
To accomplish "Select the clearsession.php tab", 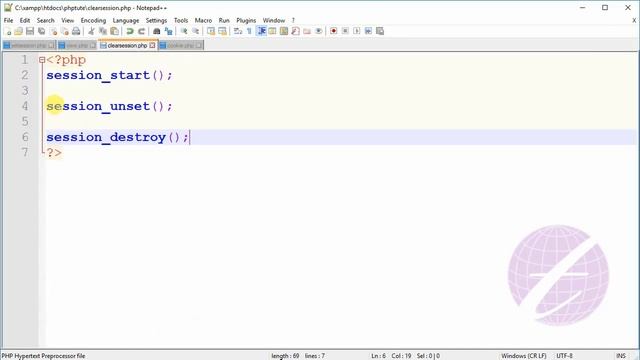I will 127,45.
